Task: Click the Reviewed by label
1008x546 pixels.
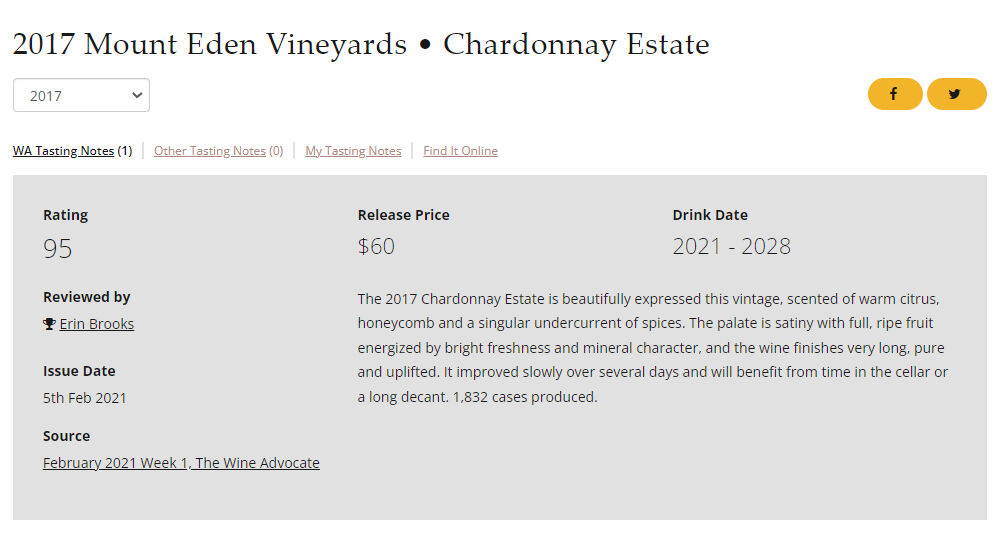Action: [87, 297]
